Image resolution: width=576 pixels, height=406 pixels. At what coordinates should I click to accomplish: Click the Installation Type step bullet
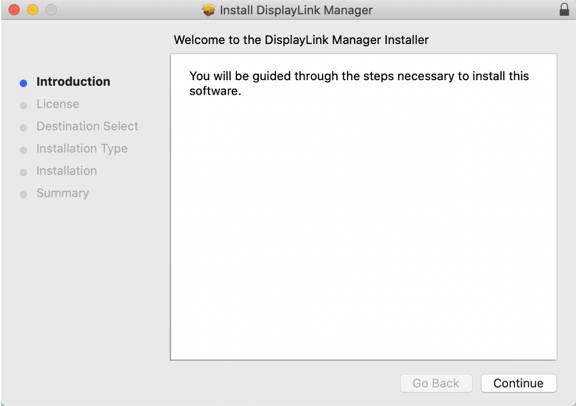click(23, 150)
